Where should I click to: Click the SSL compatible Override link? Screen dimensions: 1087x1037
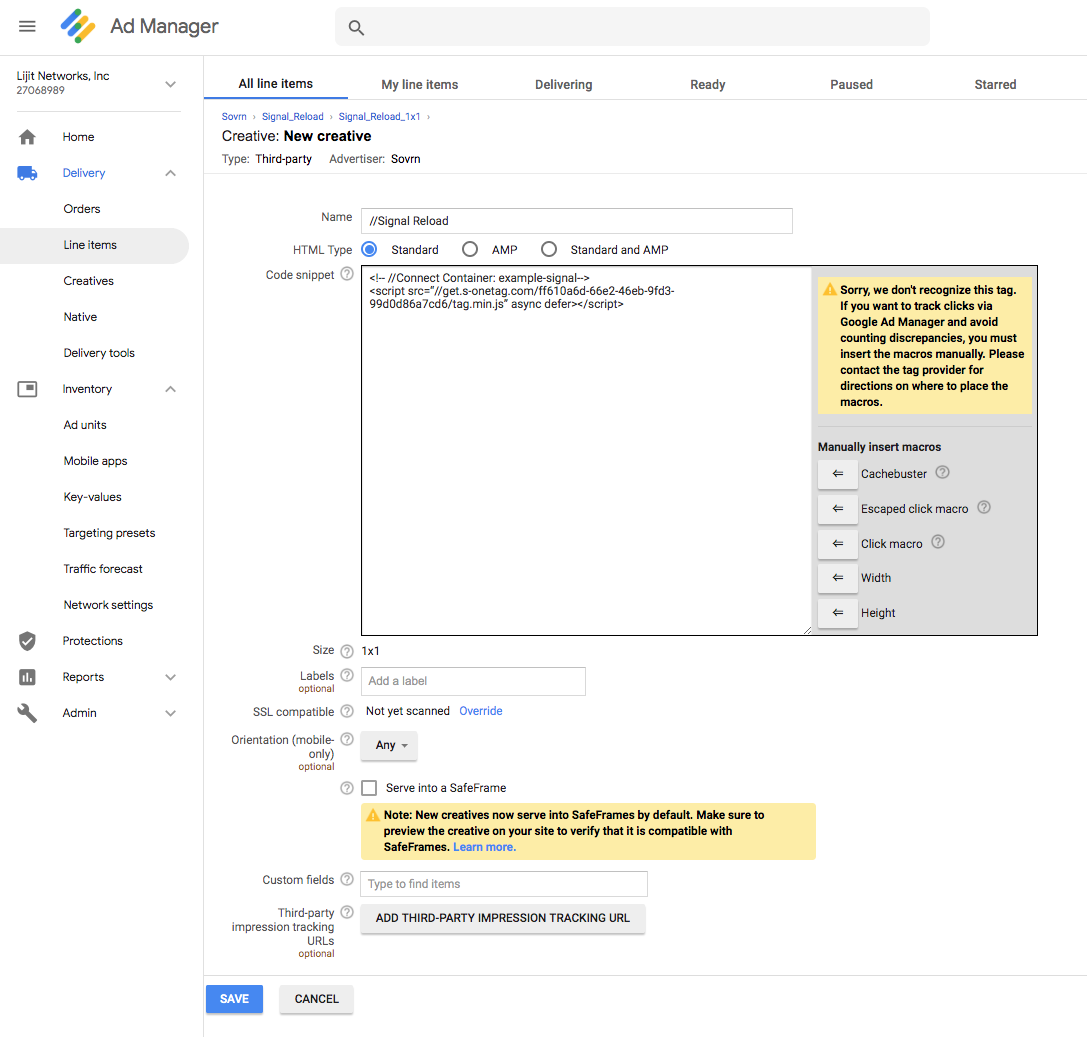tap(481, 711)
